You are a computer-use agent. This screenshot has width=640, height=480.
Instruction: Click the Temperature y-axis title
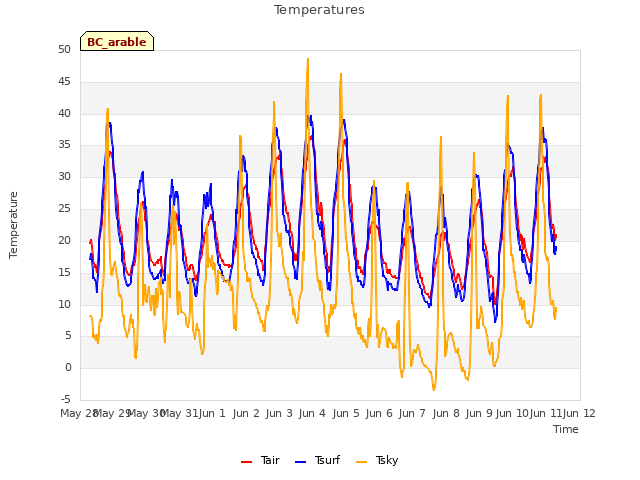[13, 225]
